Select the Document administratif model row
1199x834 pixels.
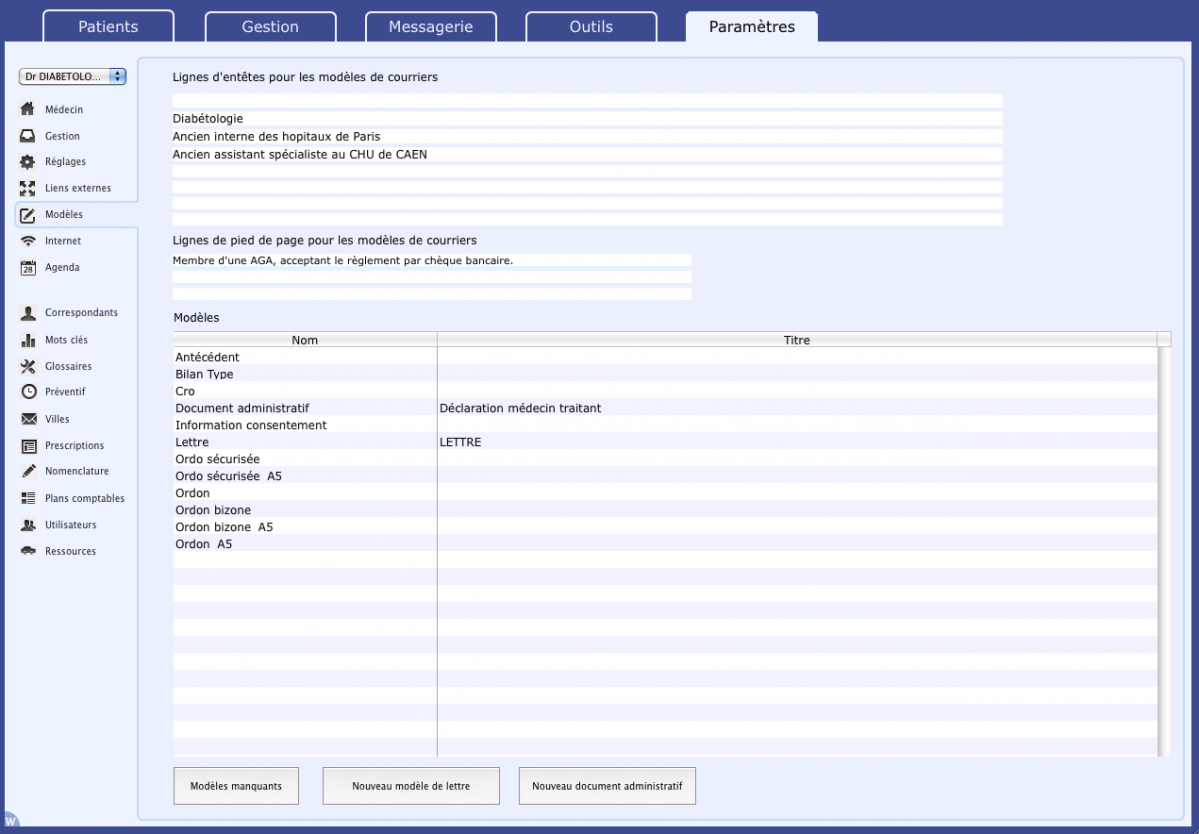(x=665, y=408)
